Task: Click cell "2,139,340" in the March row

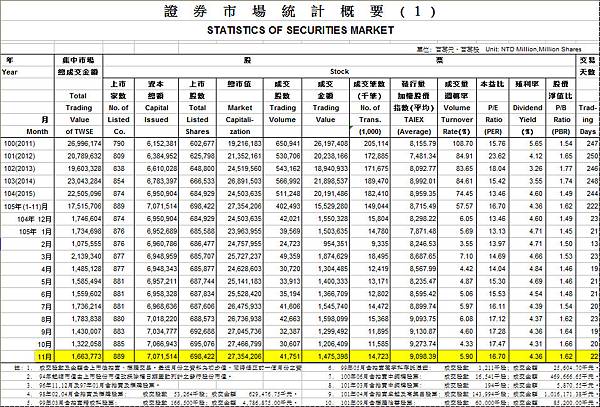Action: [x=86, y=256]
